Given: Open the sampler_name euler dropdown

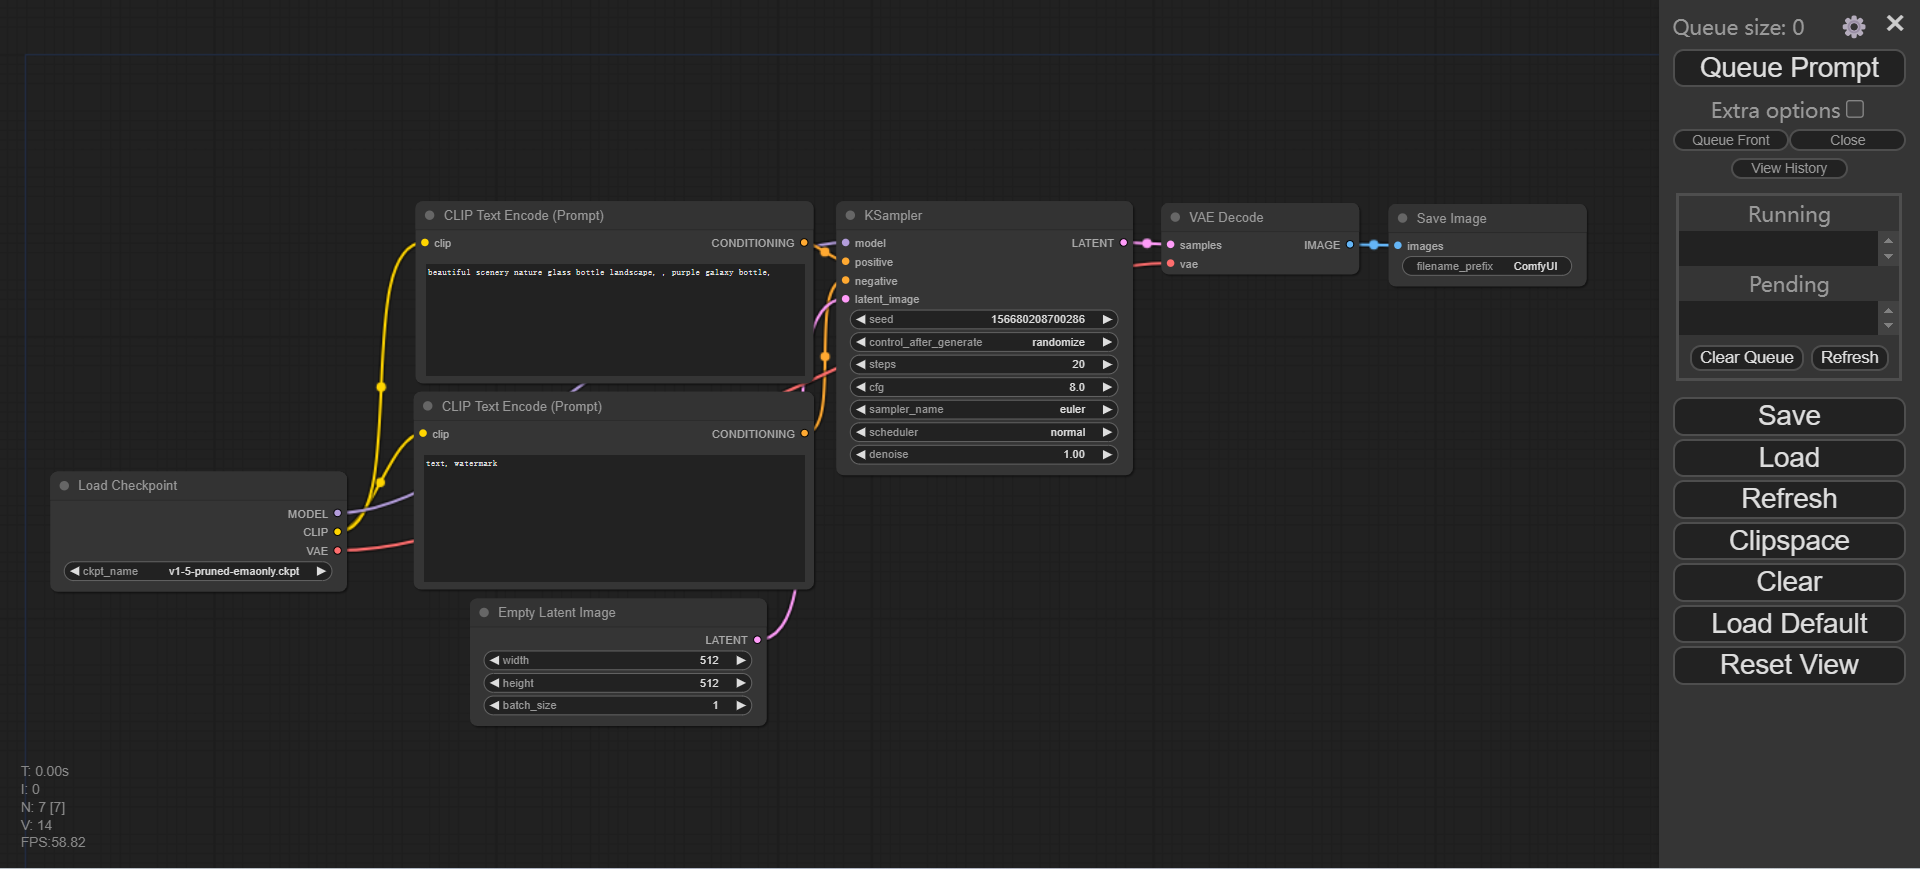Looking at the screenshot, I should tap(983, 410).
